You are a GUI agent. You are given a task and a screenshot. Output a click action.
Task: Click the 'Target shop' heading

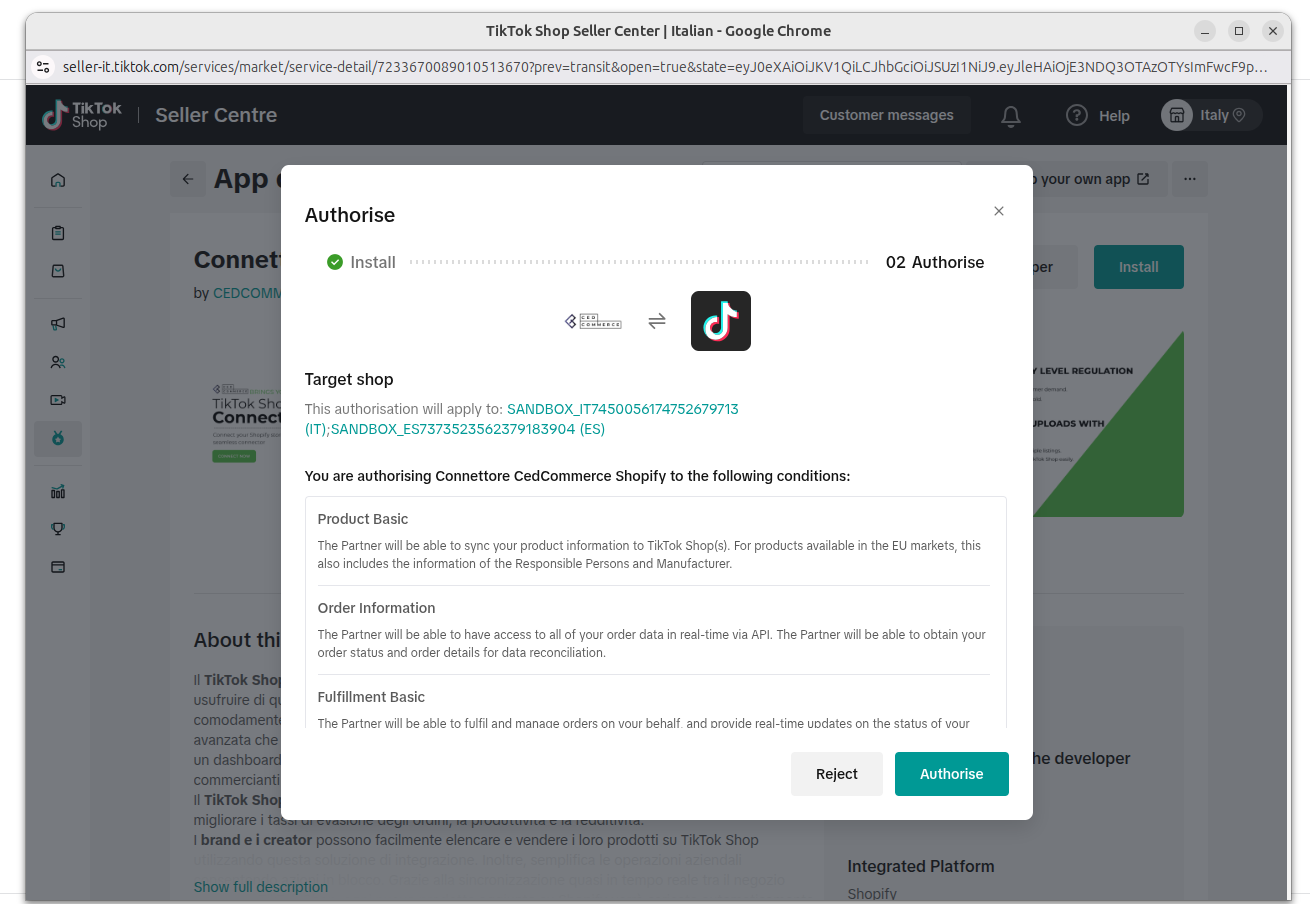click(x=349, y=379)
